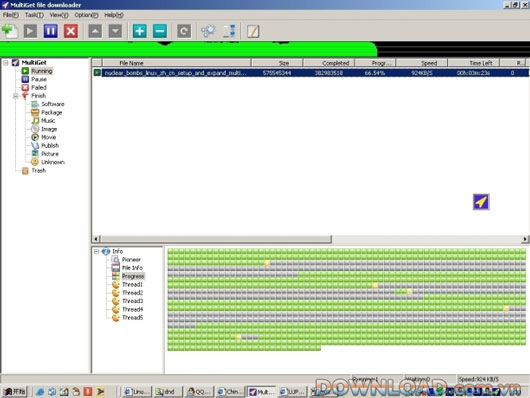
Task: Move task down with the down arrow button
Action: 115,31
